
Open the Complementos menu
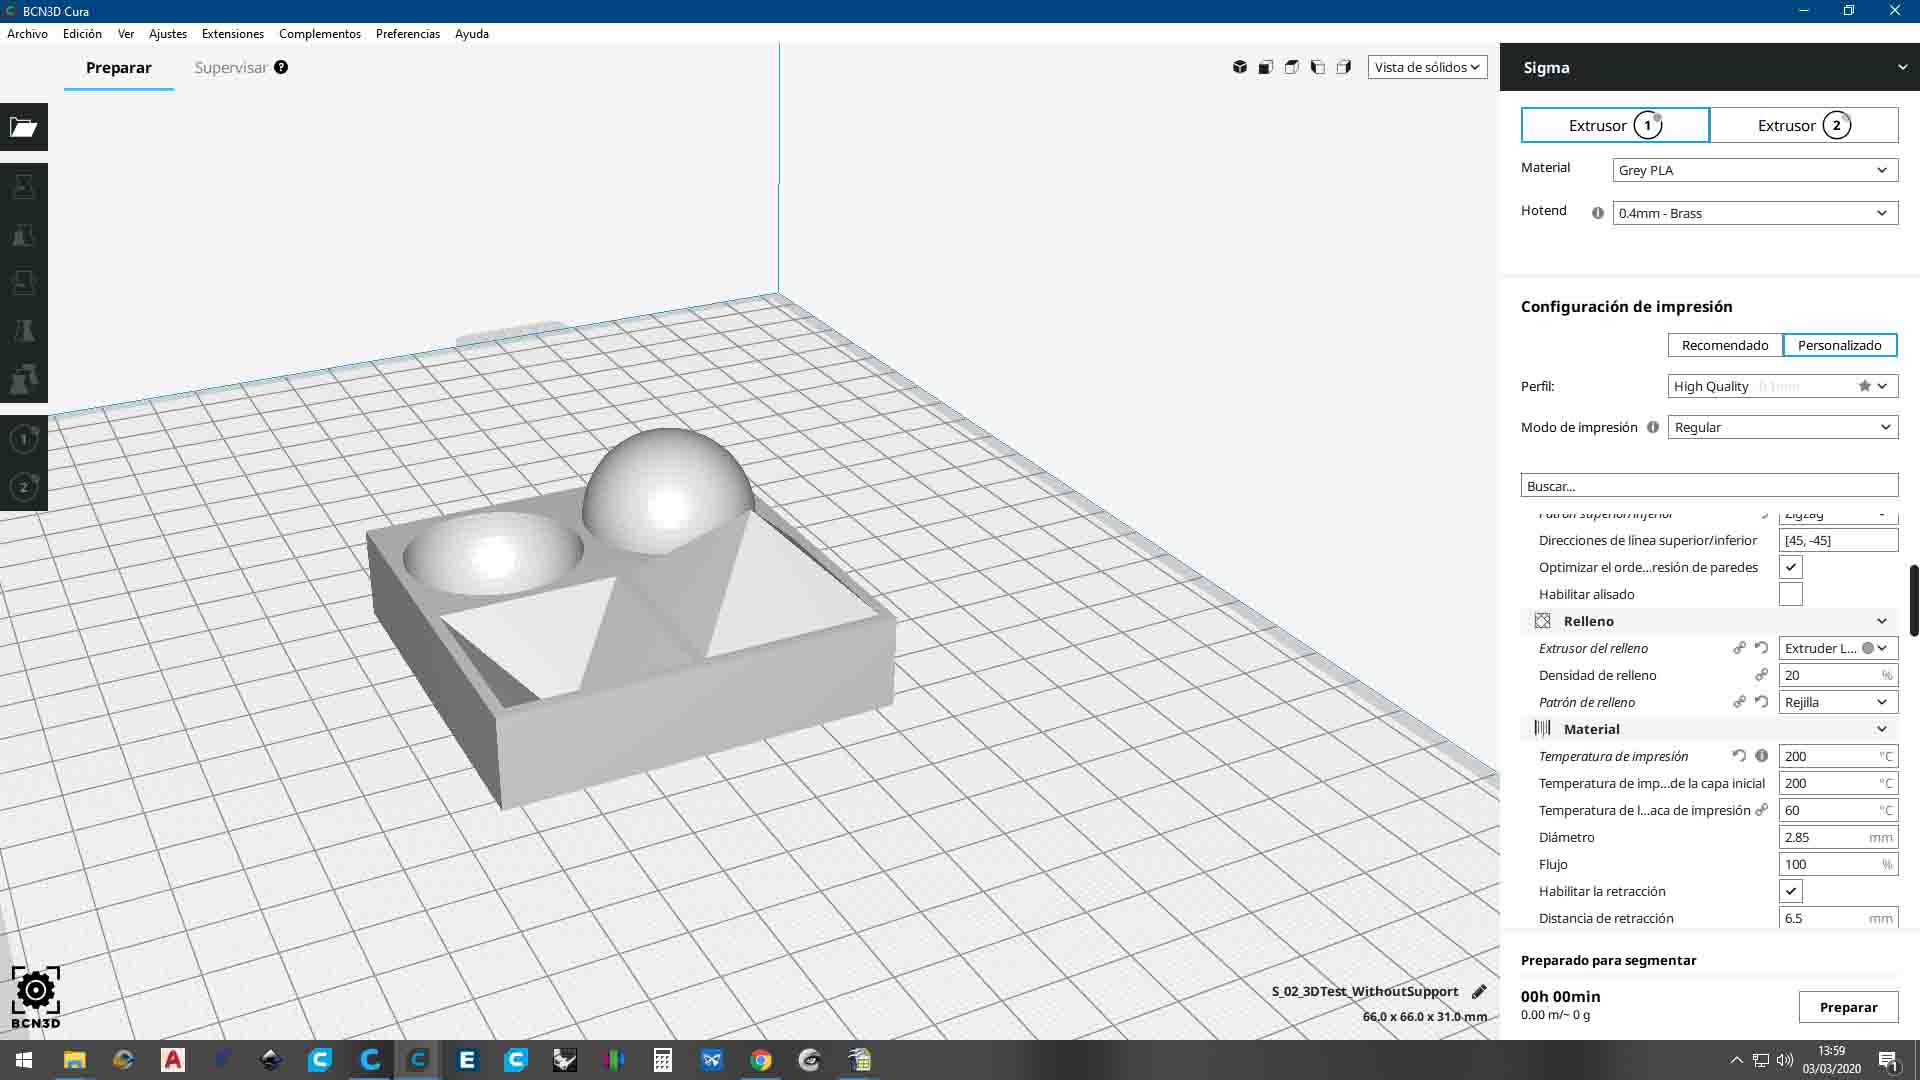pyautogui.click(x=320, y=33)
